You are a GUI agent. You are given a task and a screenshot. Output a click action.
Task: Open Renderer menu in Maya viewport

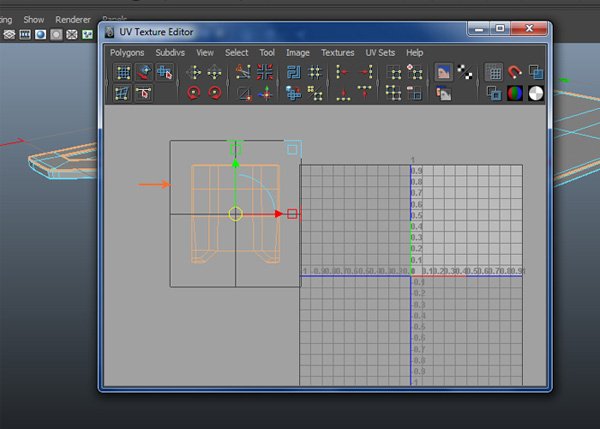[73, 20]
